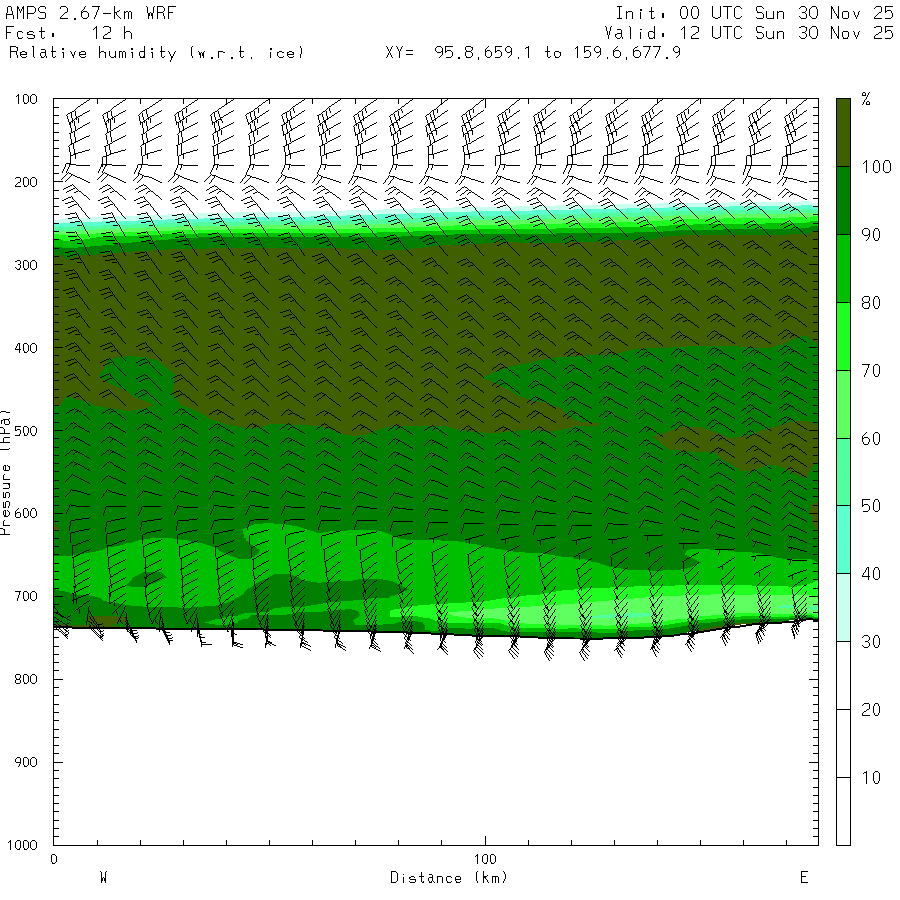Click the '0' distance axis label
Screen dimensions: 900x900
click(54, 859)
